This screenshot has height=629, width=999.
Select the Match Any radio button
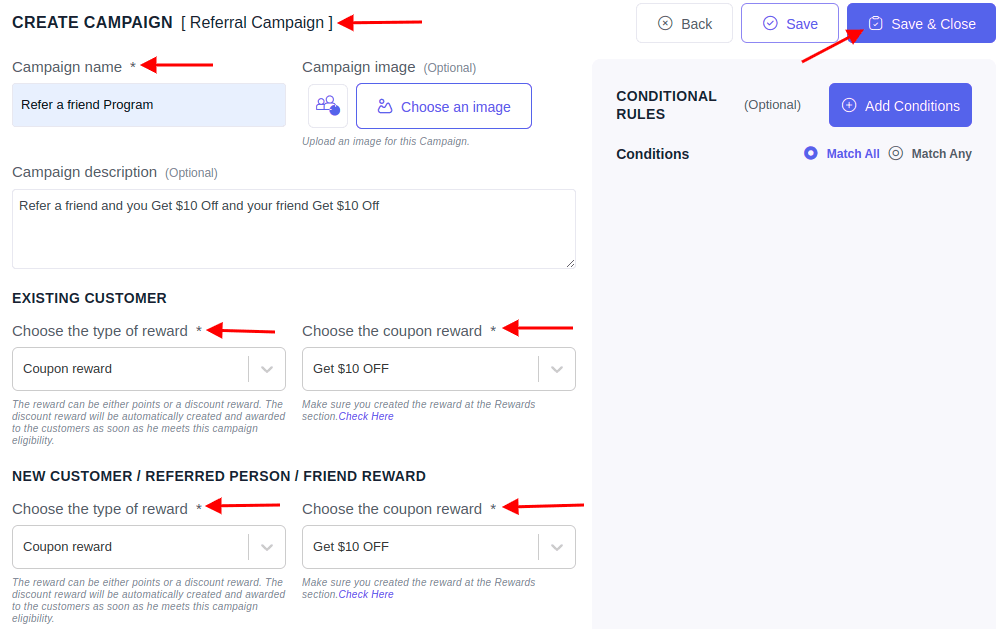pos(896,153)
